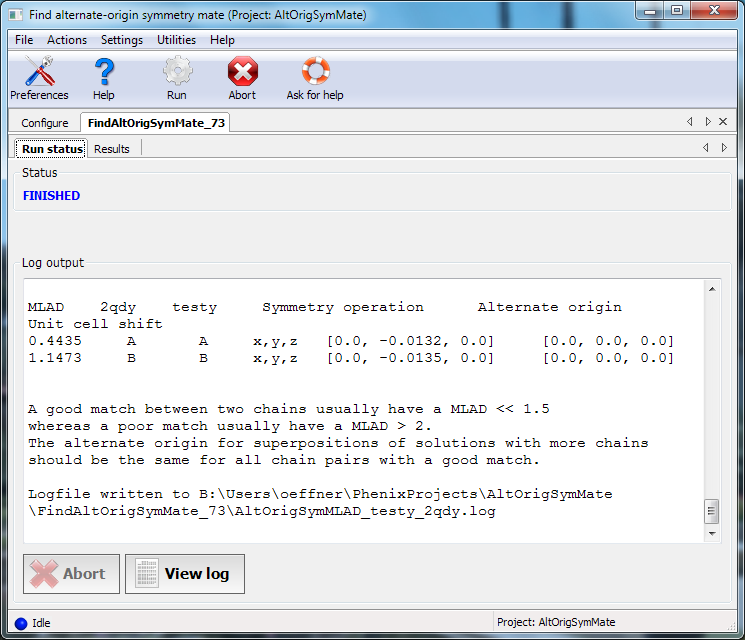Screen dimensions: 745x640
Task: Click the blue question mark Help icon
Action: 104,72
